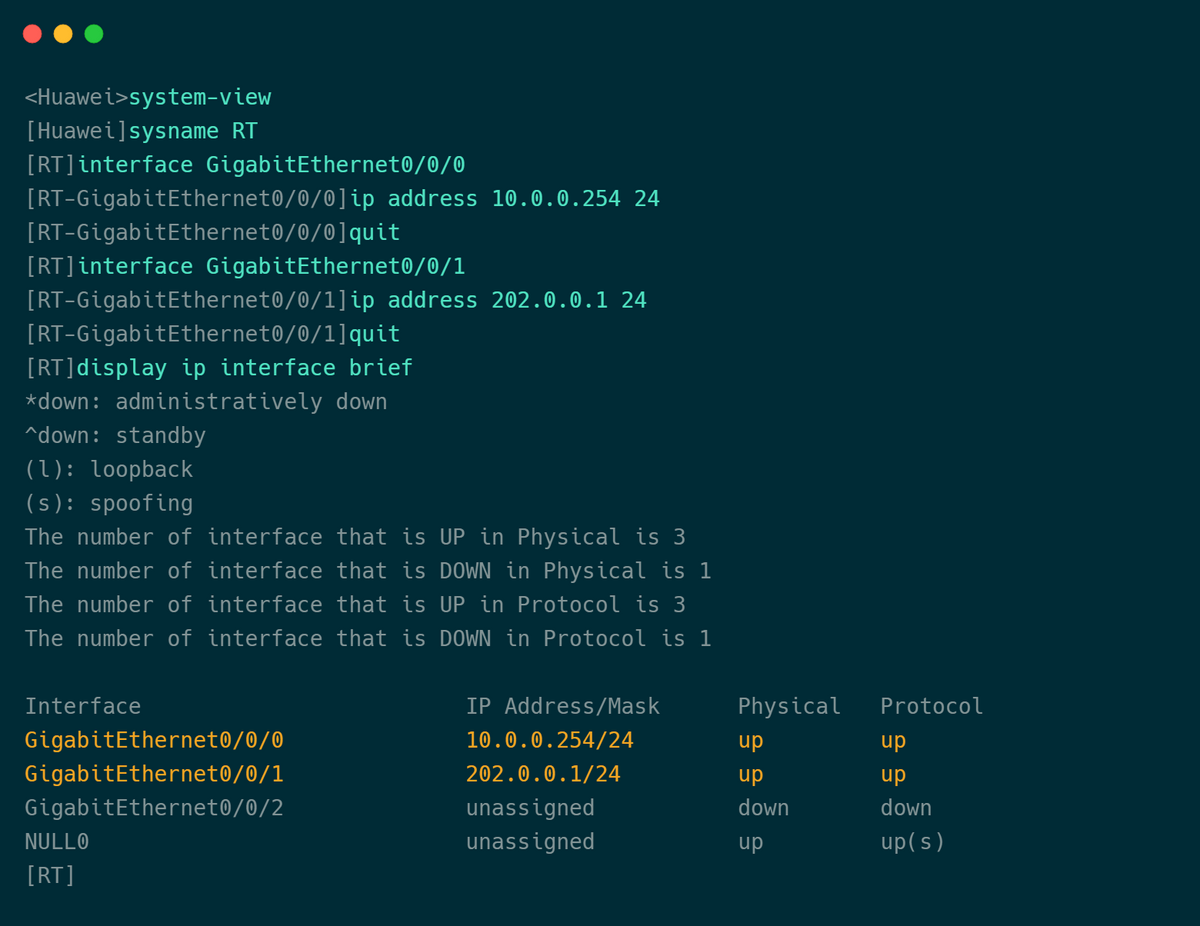Select the GigabitEthernet0/0/2 table row name

click(x=154, y=808)
